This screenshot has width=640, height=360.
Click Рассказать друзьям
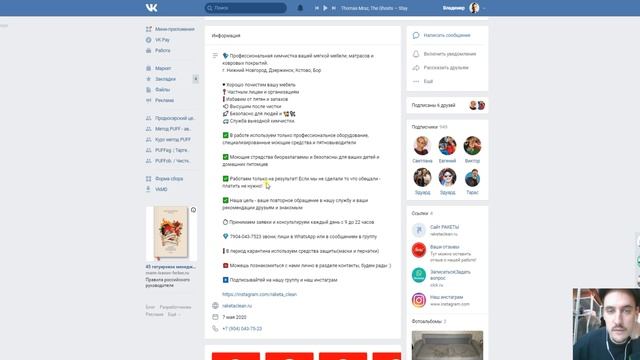pyautogui.click(x=446, y=68)
